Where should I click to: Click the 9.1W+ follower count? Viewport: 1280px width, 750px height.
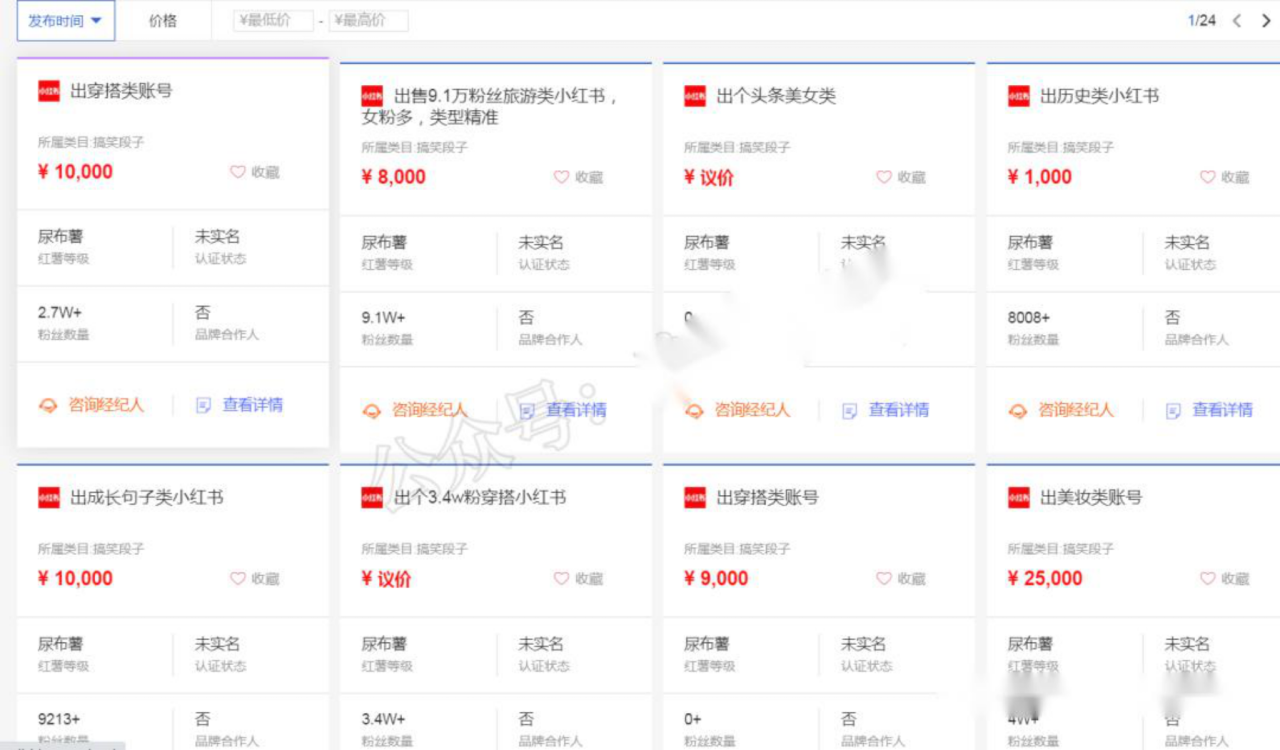(x=383, y=317)
